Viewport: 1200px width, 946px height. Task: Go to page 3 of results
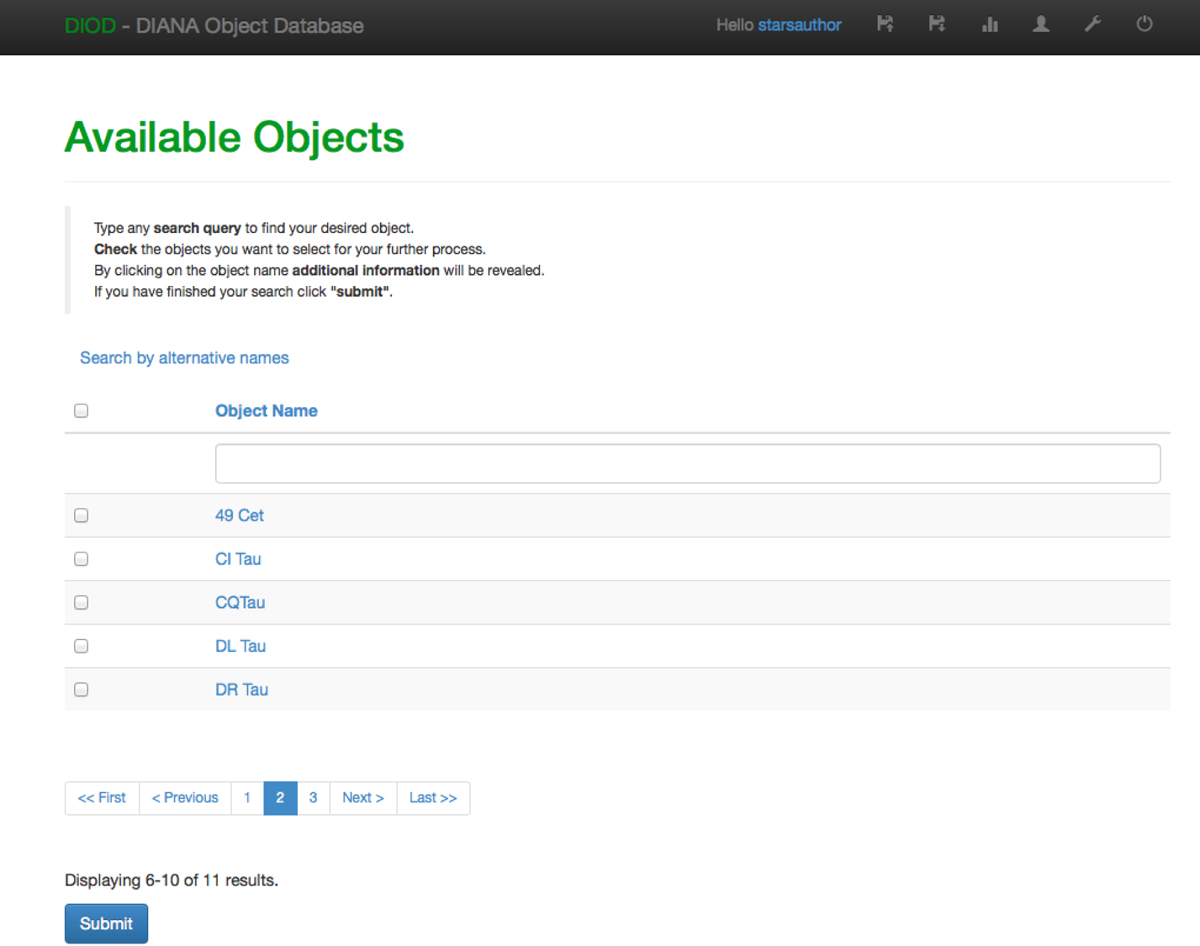313,798
